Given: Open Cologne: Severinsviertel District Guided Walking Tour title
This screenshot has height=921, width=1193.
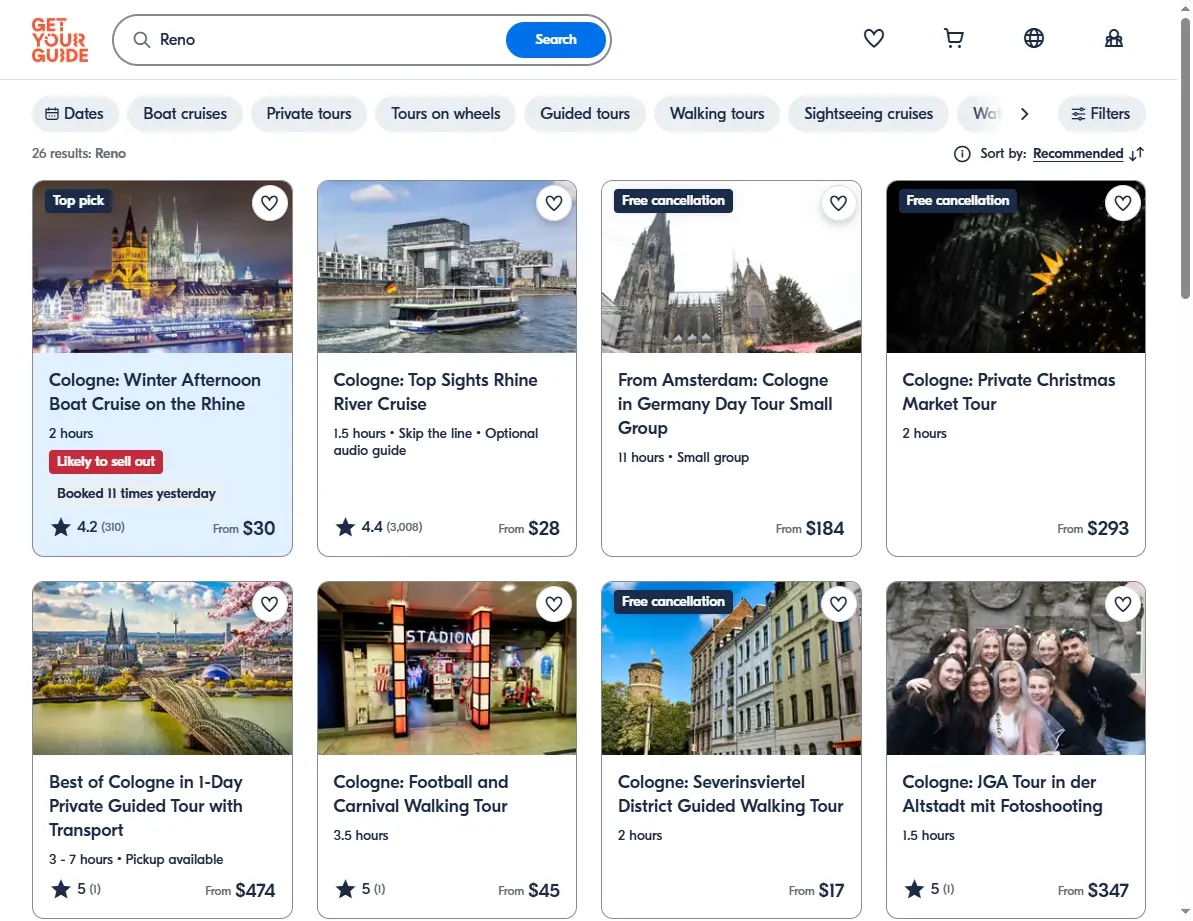Looking at the screenshot, I should (x=730, y=794).
